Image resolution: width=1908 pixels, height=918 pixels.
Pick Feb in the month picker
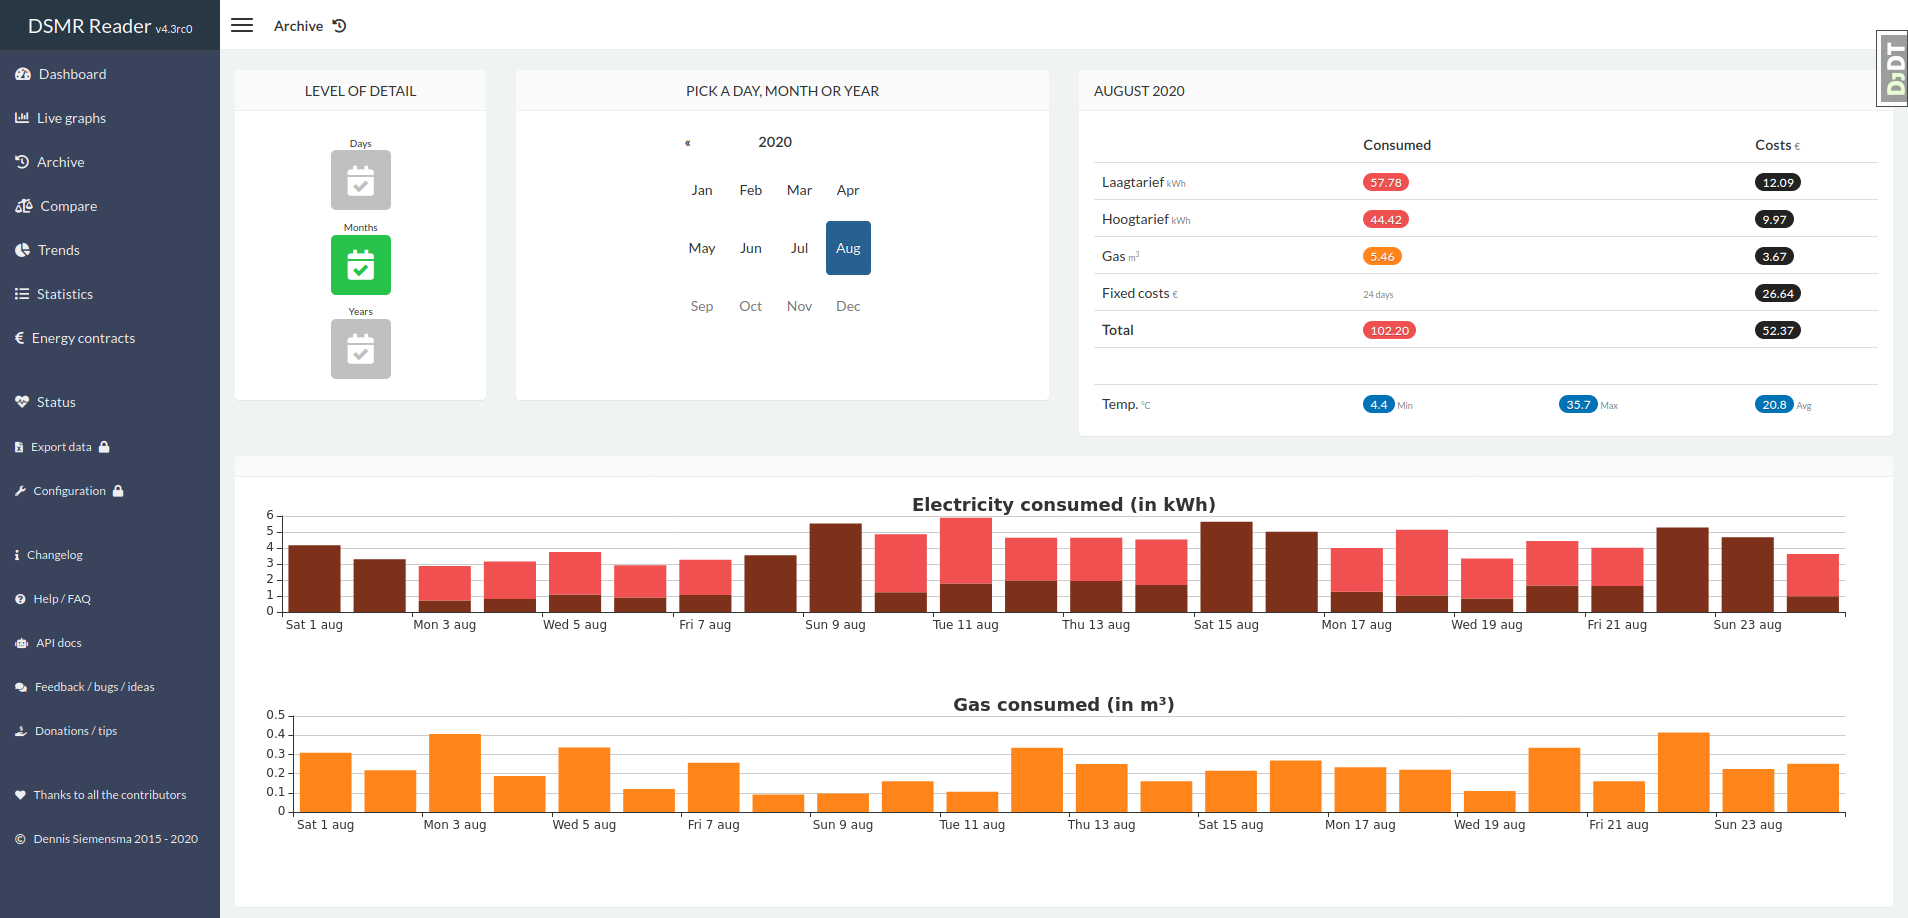click(751, 190)
